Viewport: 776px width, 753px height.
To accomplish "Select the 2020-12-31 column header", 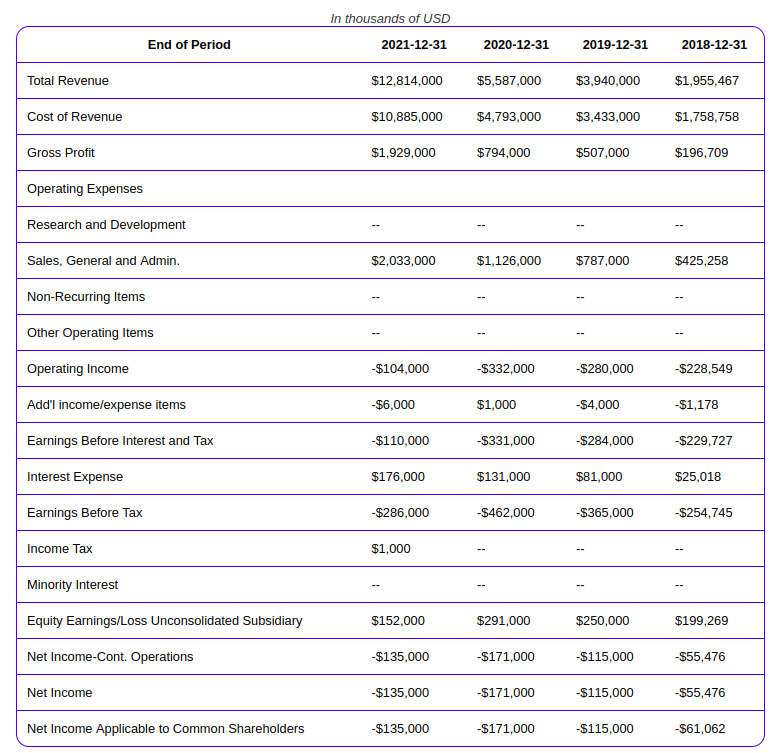I will click(x=516, y=45).
